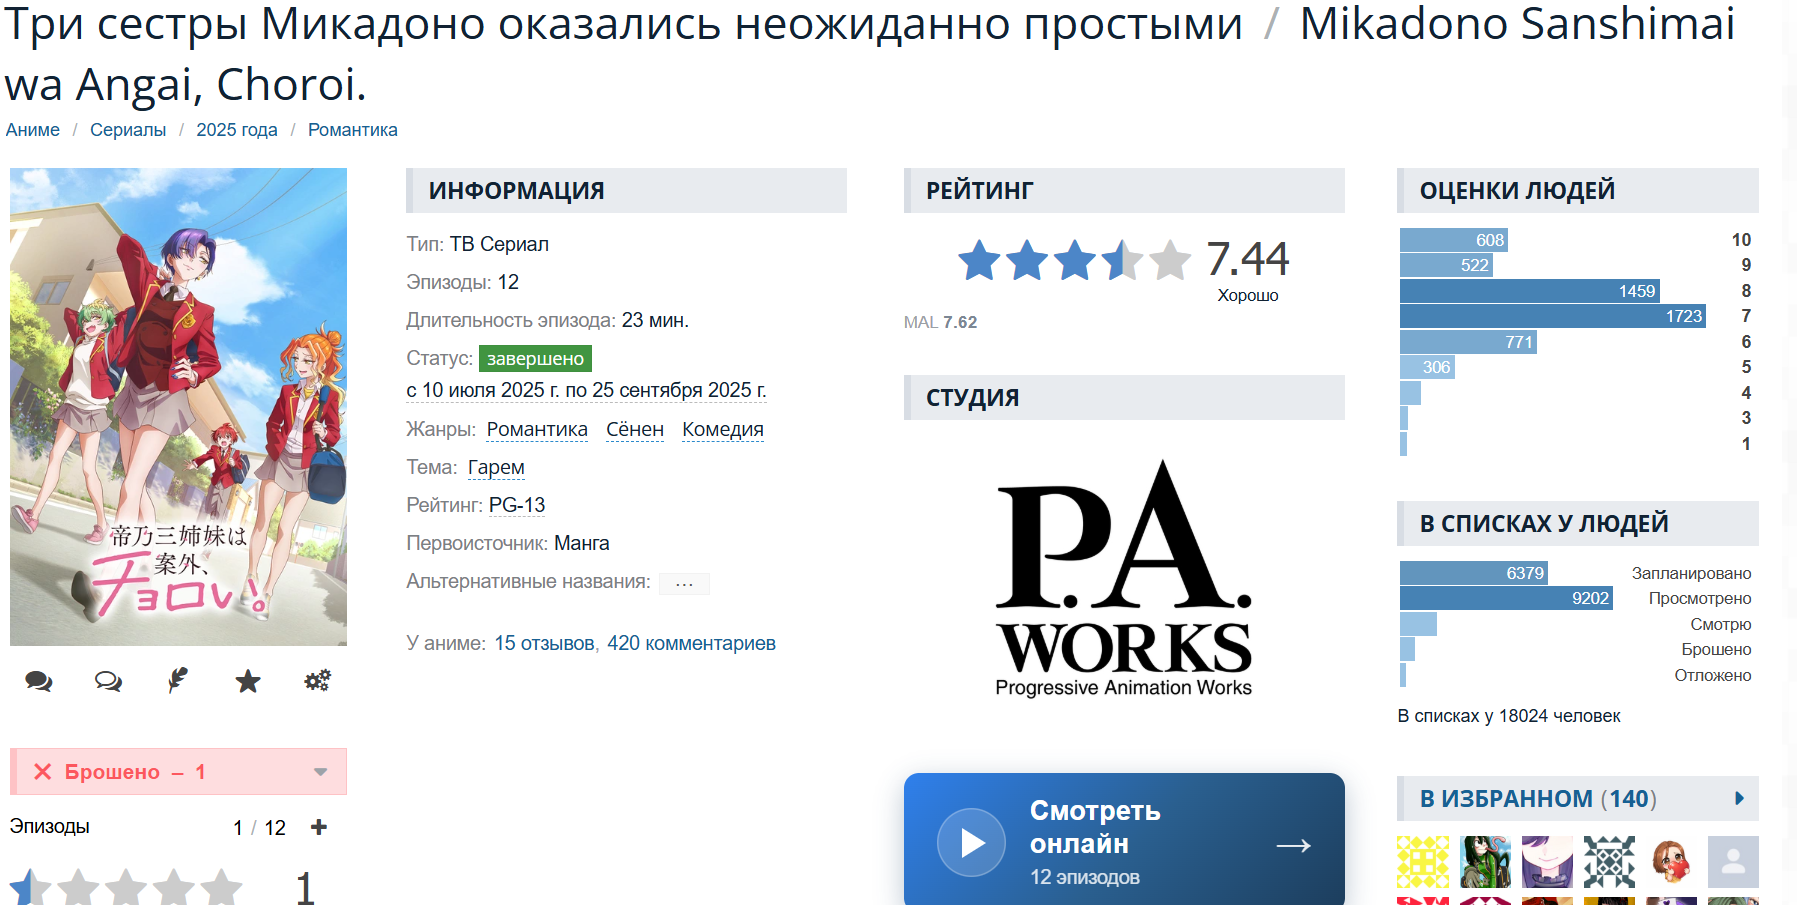The height and width of the screenshot is (905, 1797).
Task: Open the 'Сериалы' breadcrumb link
Action: click(128, 130)
